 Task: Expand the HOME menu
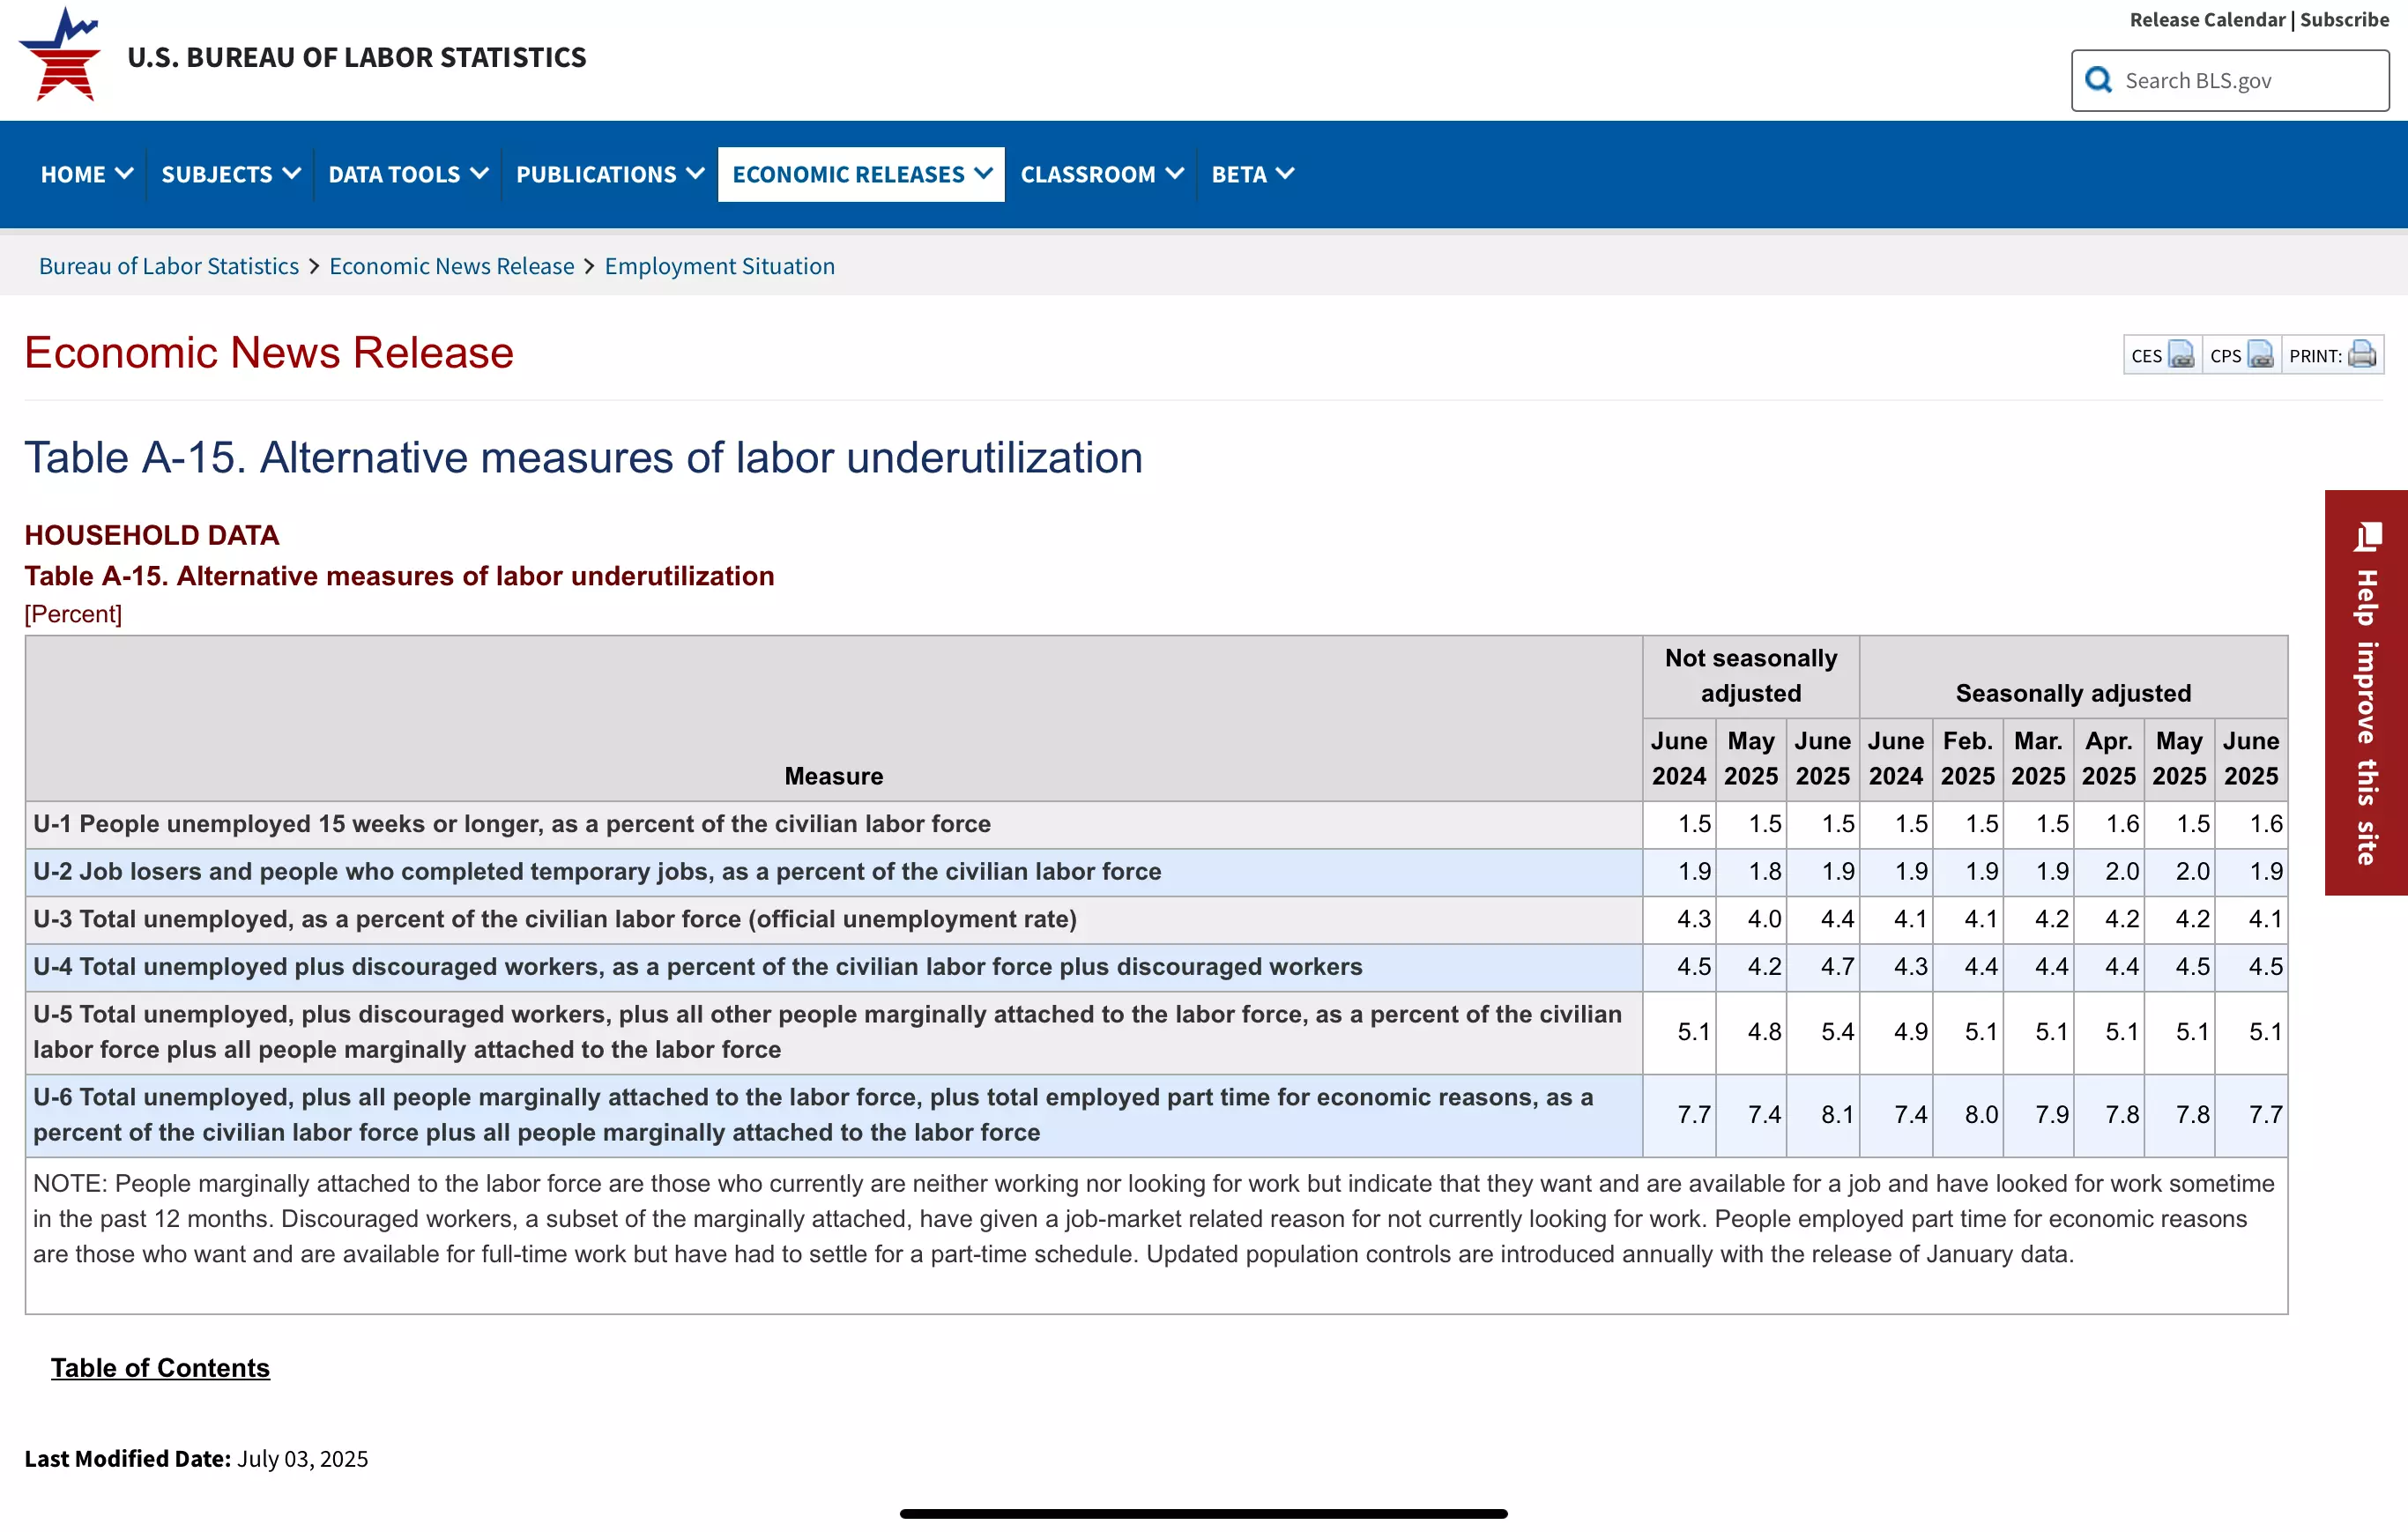87,174
